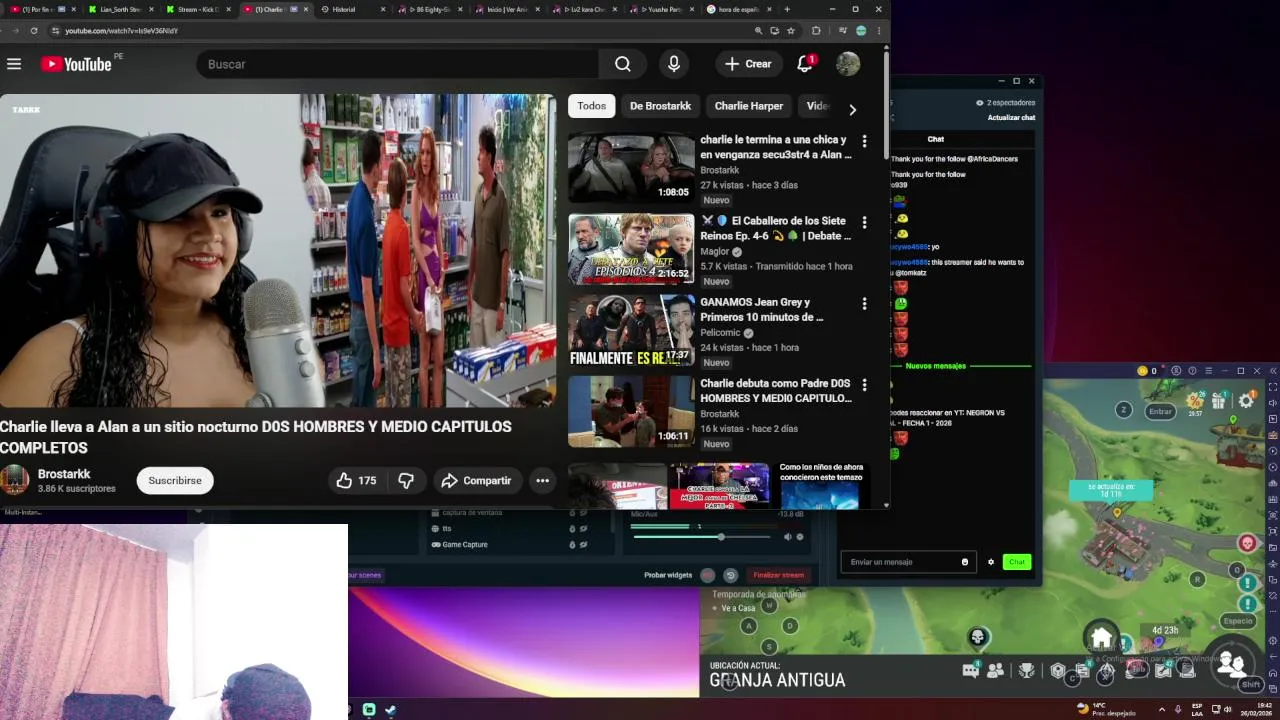Click the youtube.com address bar

pos(400,31)
